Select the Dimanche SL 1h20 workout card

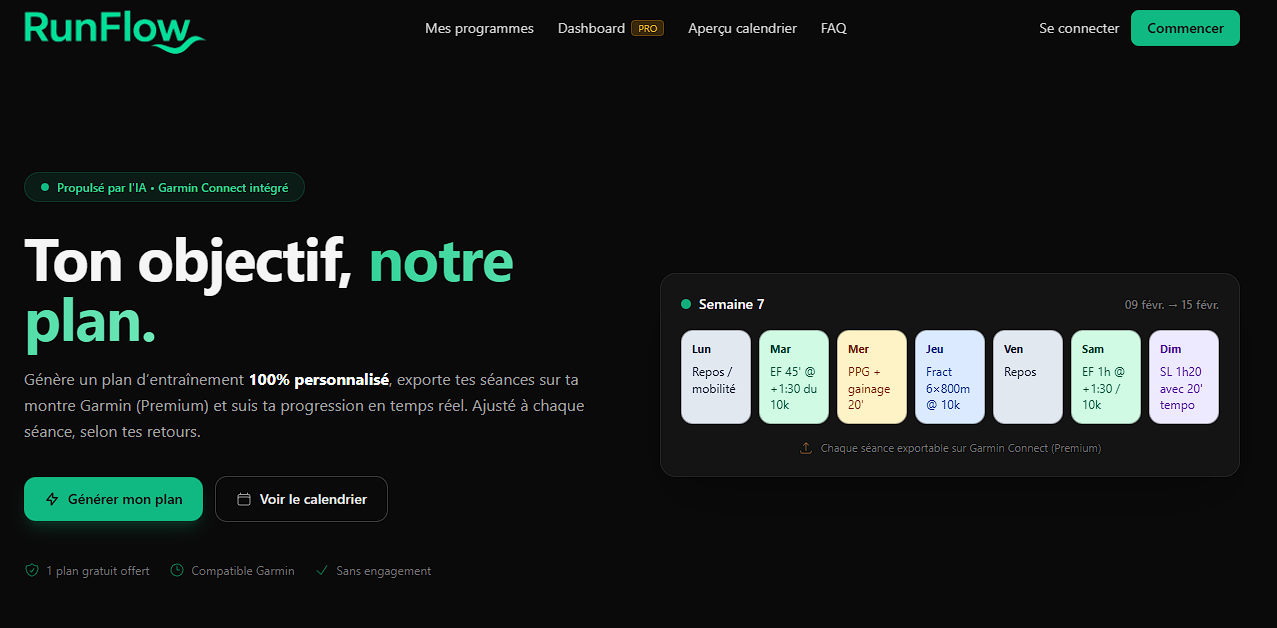click(x=1183, y=377)
